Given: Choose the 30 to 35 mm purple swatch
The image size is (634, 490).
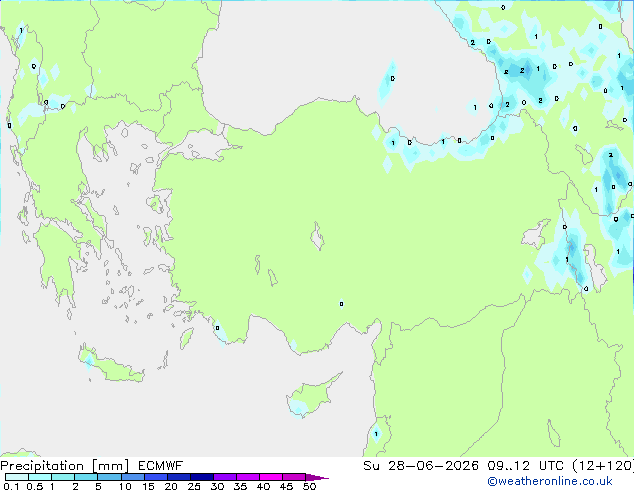Looking at the screenshot, I should pos(225,477).
